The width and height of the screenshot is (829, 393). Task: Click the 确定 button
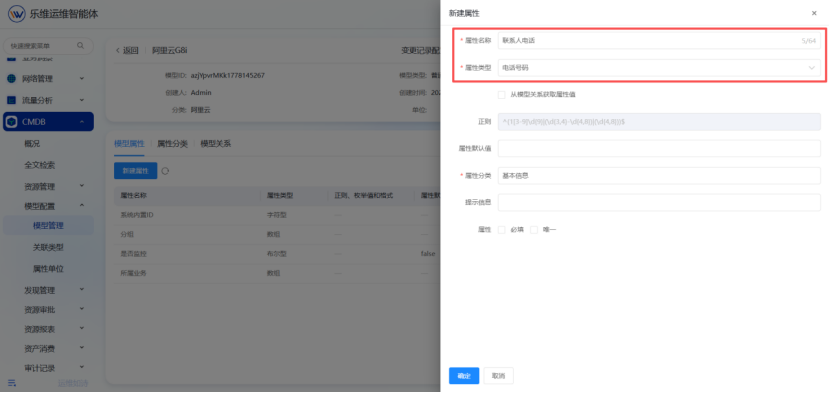pos(464,376)
